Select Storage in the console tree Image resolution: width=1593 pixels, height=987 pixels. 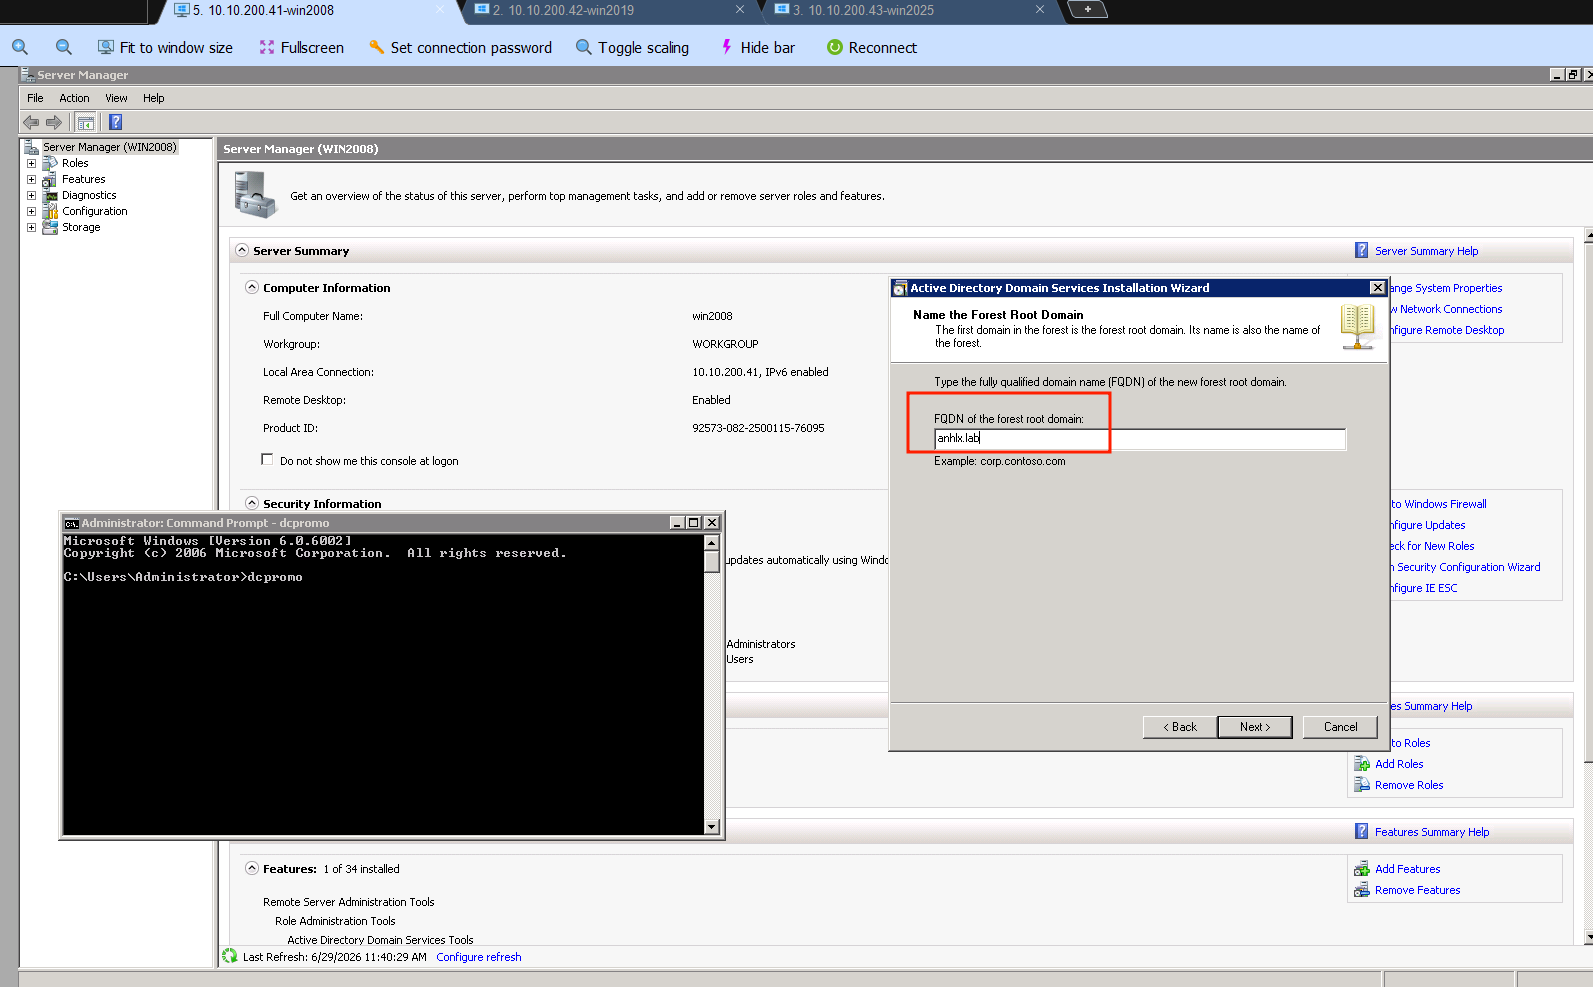click(x=81, y=227)
